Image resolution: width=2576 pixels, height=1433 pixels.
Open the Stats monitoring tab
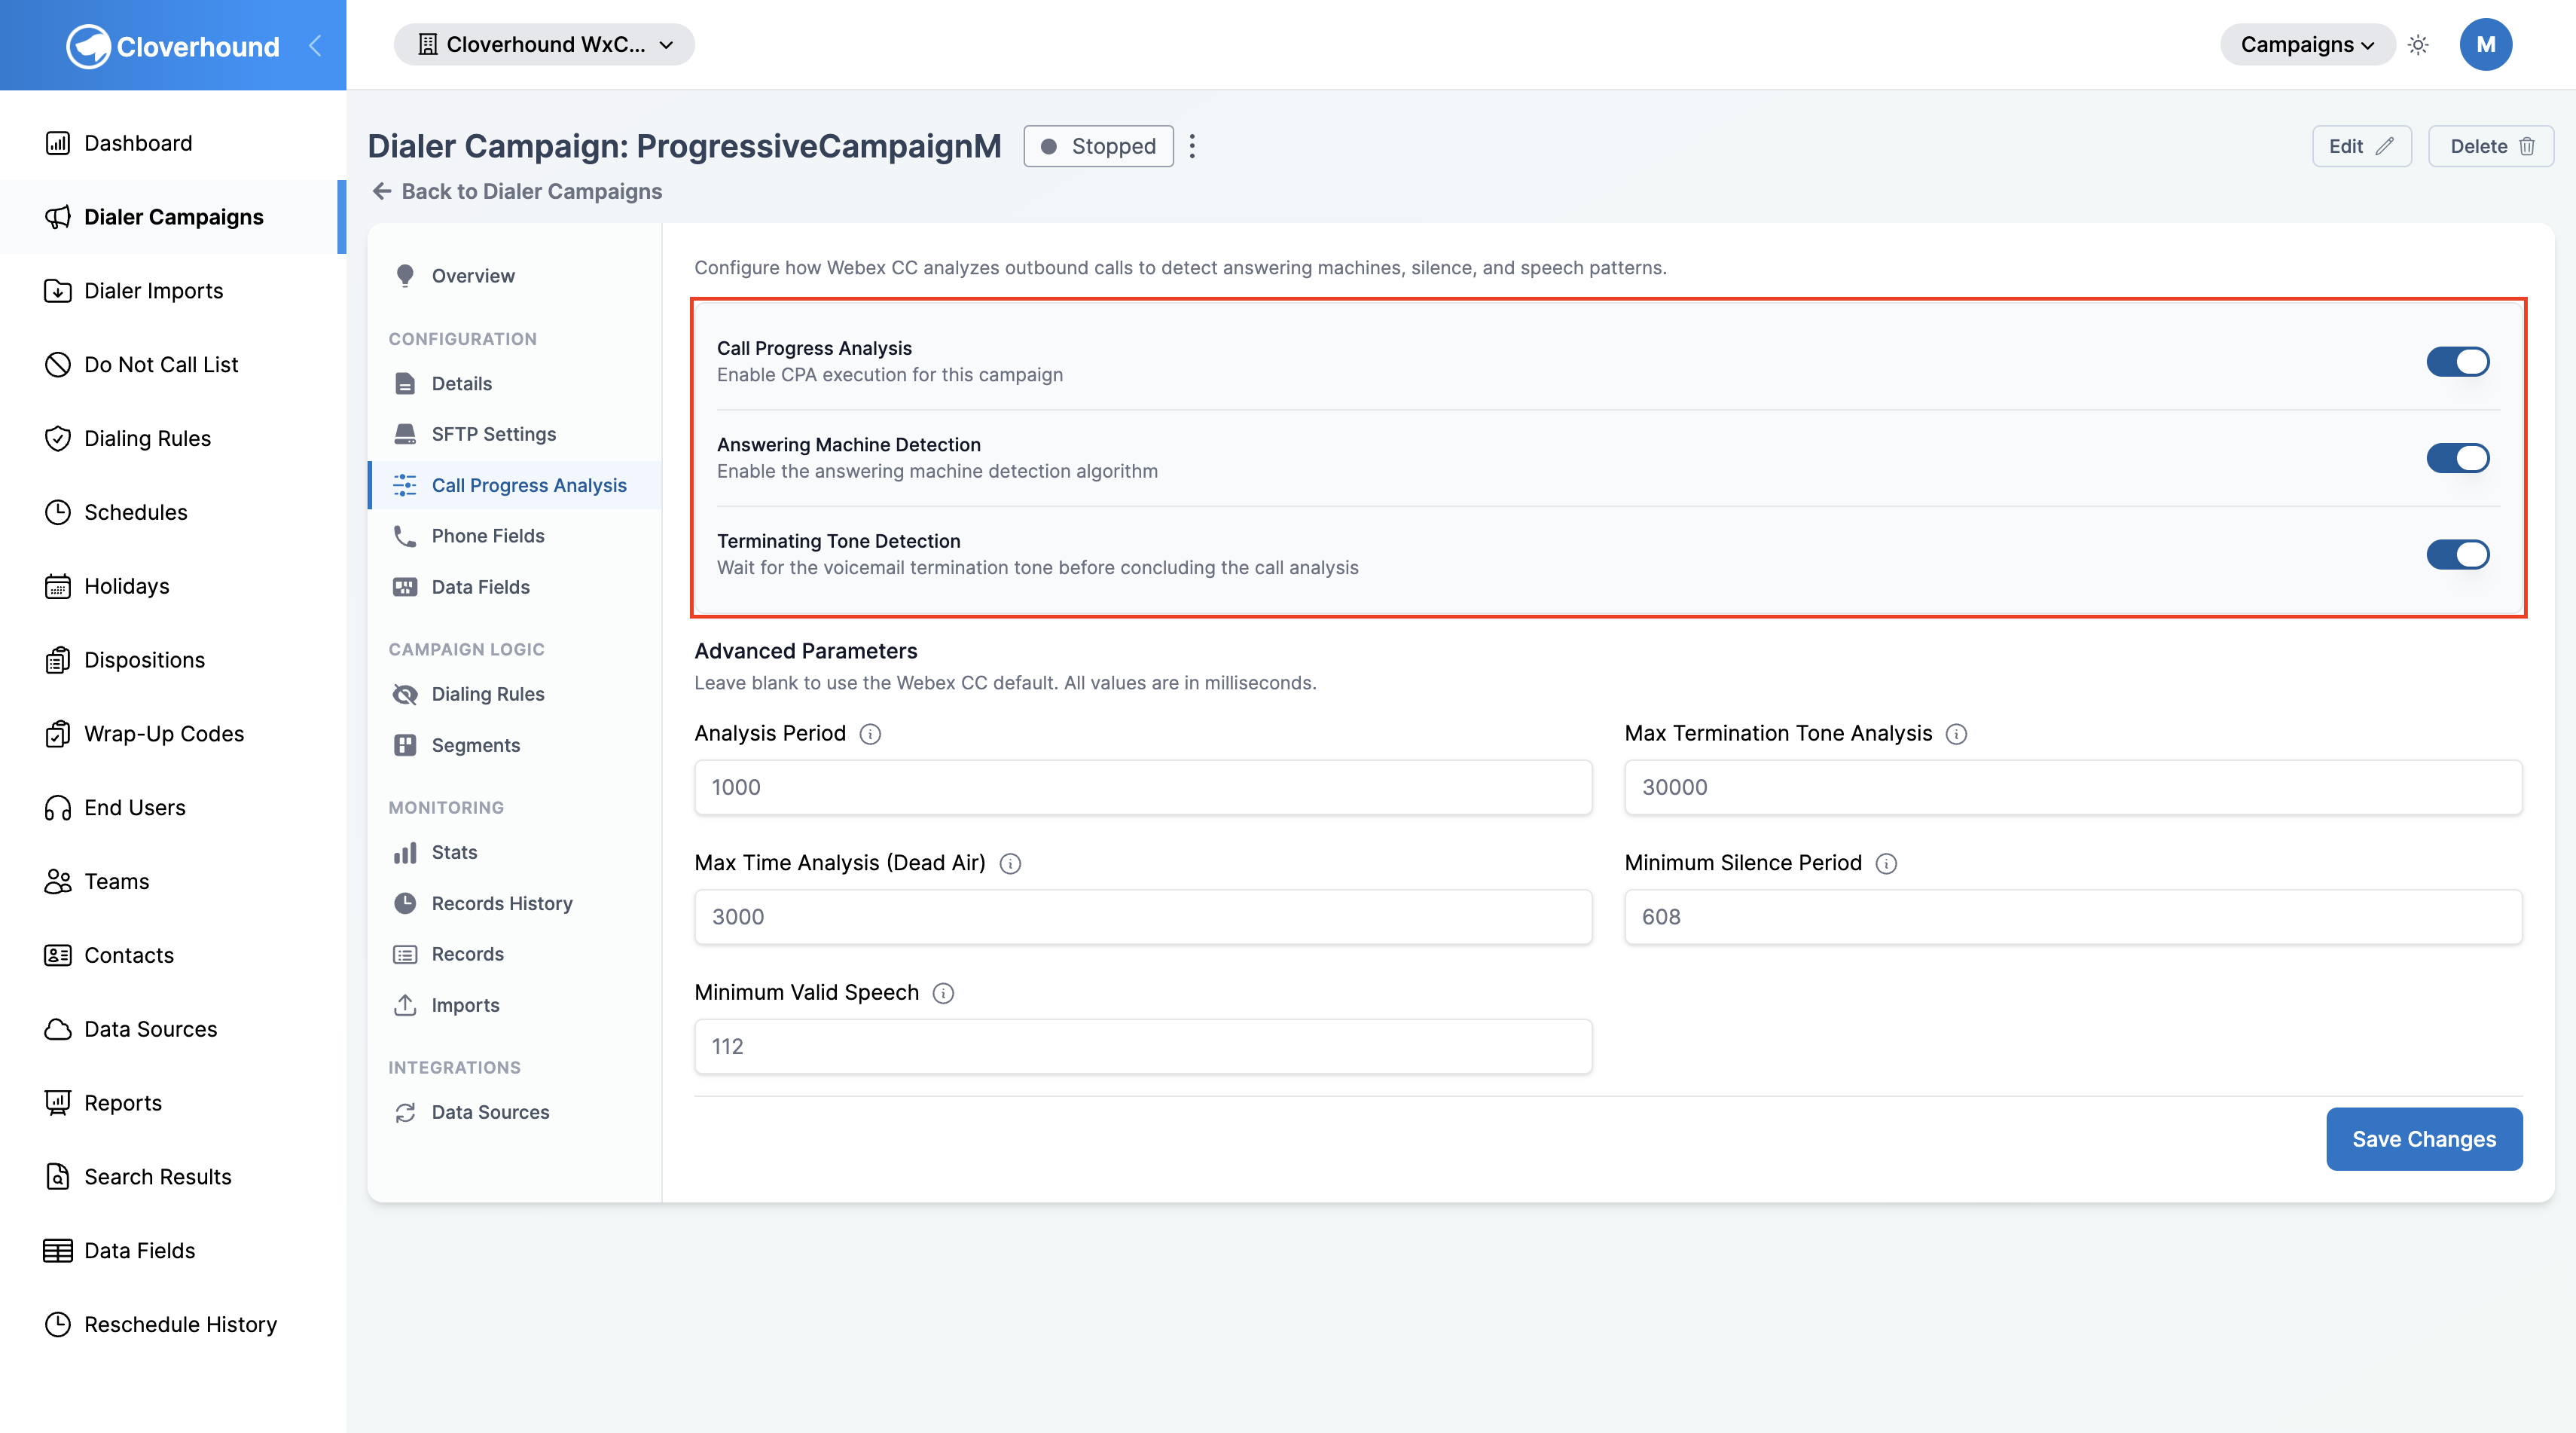pyautogui.click(x=514, y=852)
